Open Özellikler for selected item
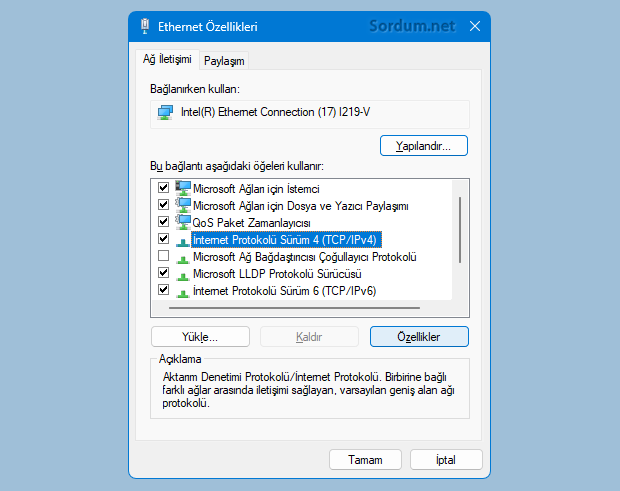 pos(419,337)
